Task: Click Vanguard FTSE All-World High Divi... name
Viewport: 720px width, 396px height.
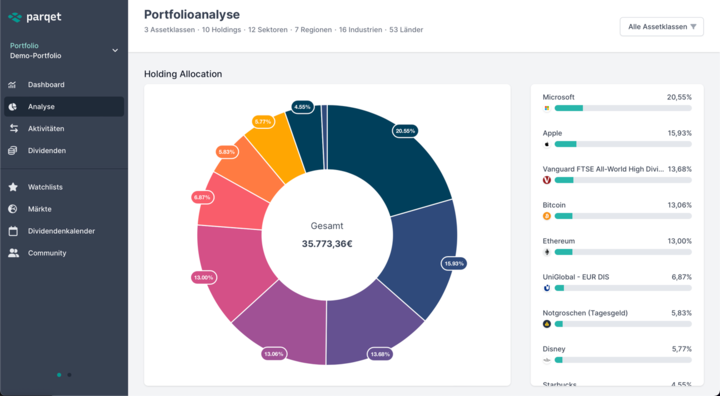Action: coord(603,169)
